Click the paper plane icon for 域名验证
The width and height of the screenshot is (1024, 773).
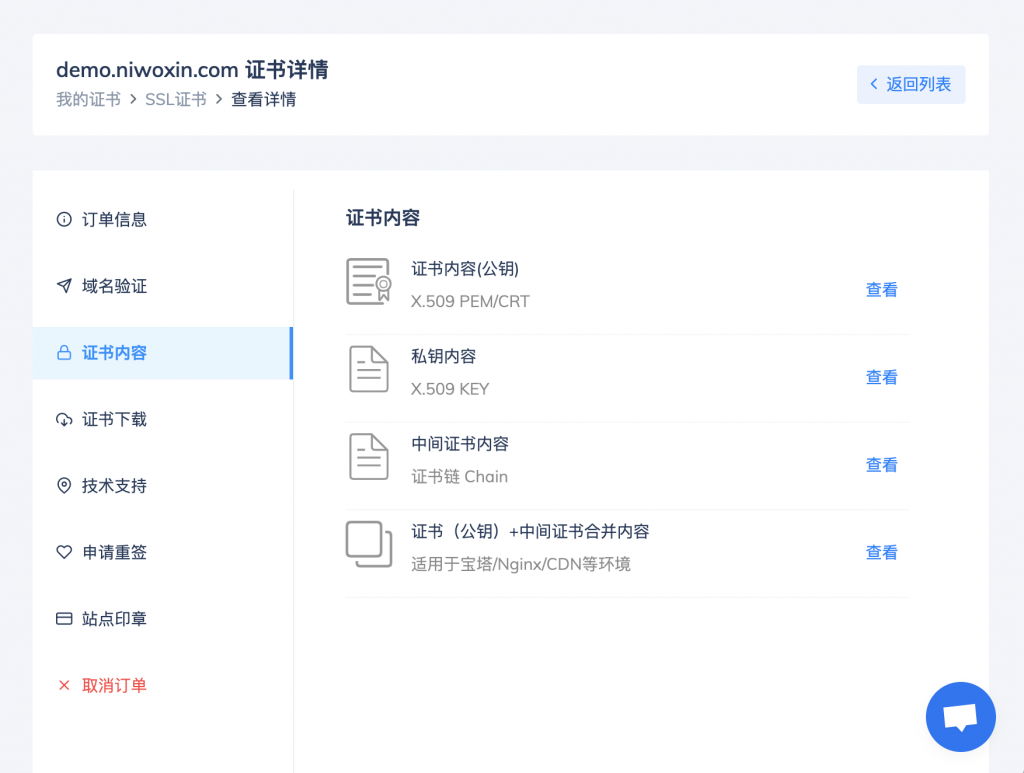64,287
